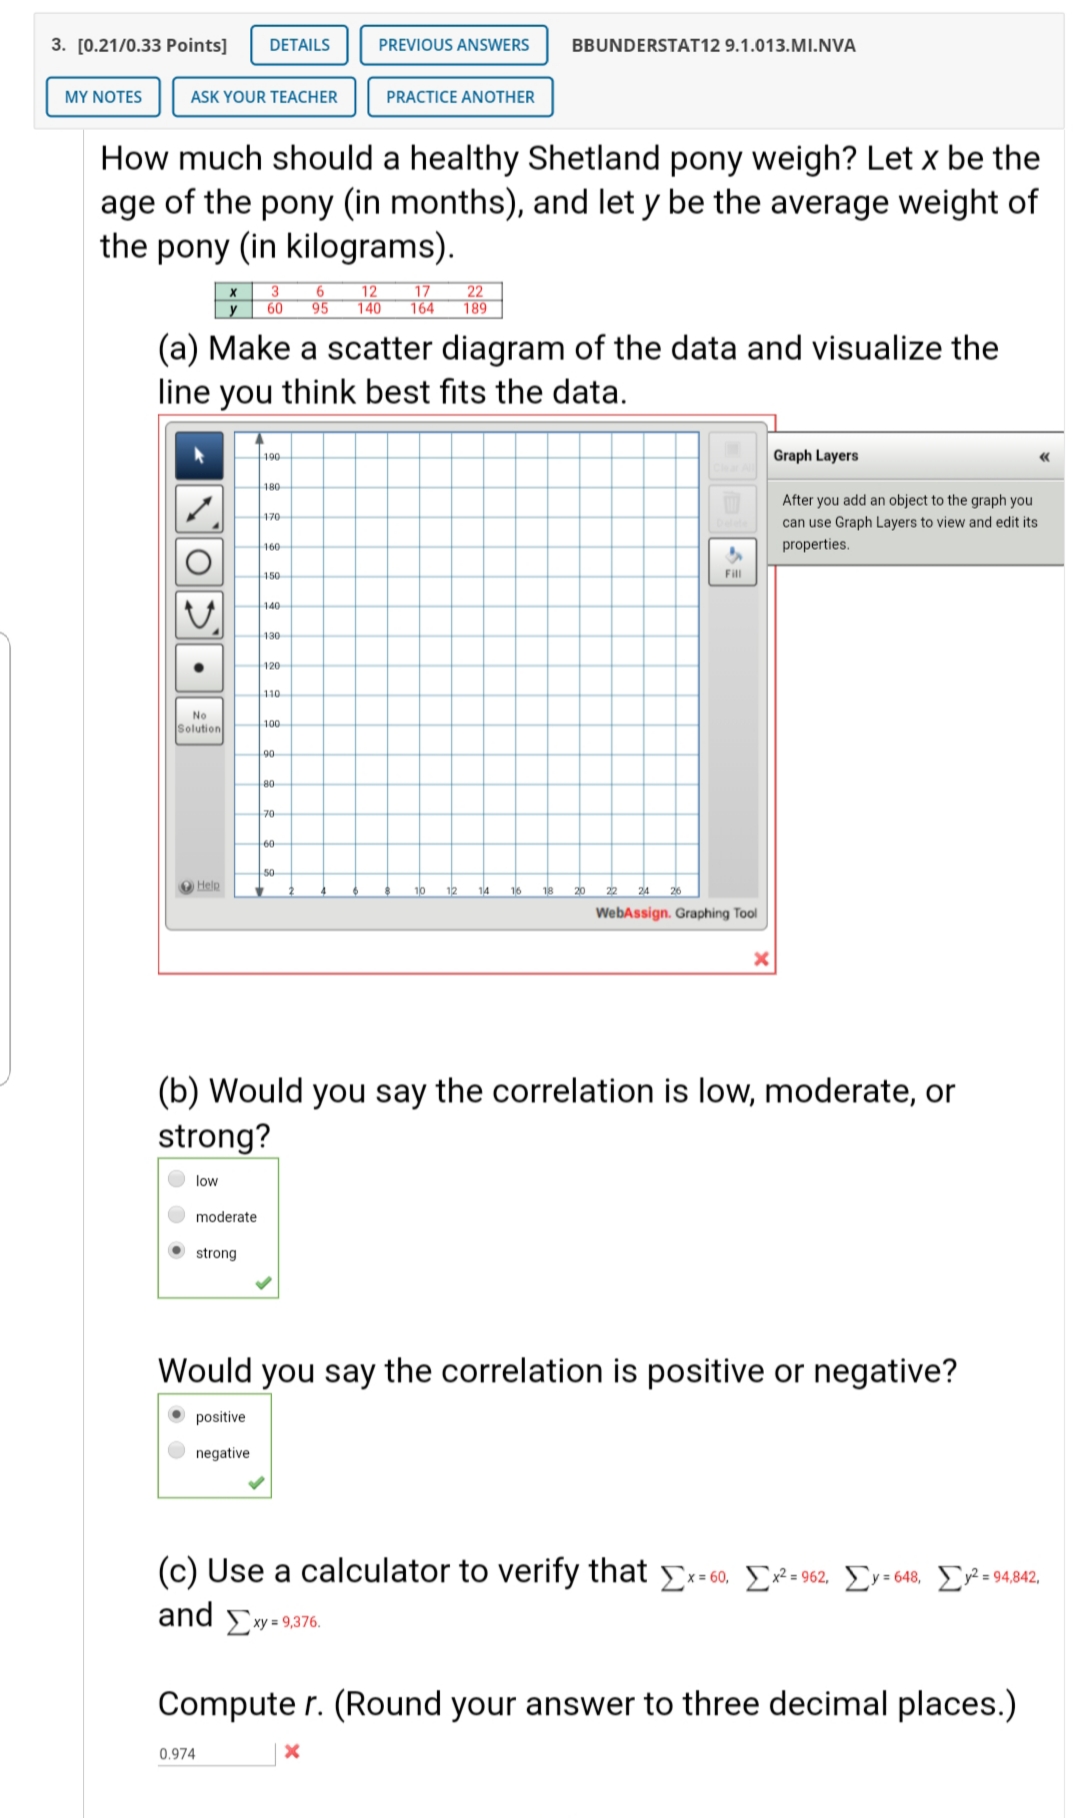Viewport: 1080px width, 1818px height.
Task: Select the arrow selection tool
Action: pyautogui.click(x=199, y=455)
